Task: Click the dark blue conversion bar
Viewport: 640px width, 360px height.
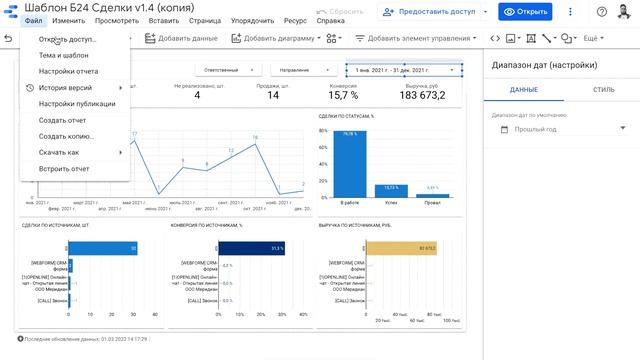Action: 251,248
